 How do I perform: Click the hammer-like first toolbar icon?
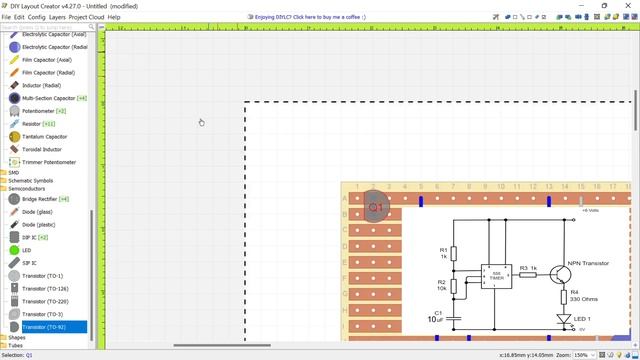tap(496, 17)
